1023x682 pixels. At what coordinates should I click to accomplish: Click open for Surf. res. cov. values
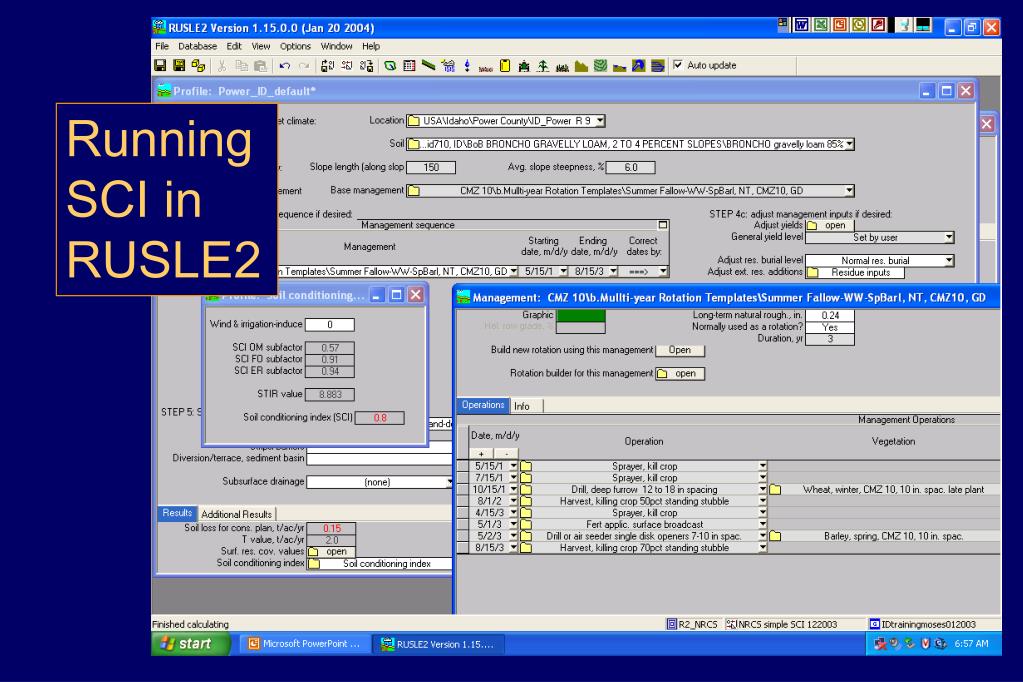click(x=331, y=551)
